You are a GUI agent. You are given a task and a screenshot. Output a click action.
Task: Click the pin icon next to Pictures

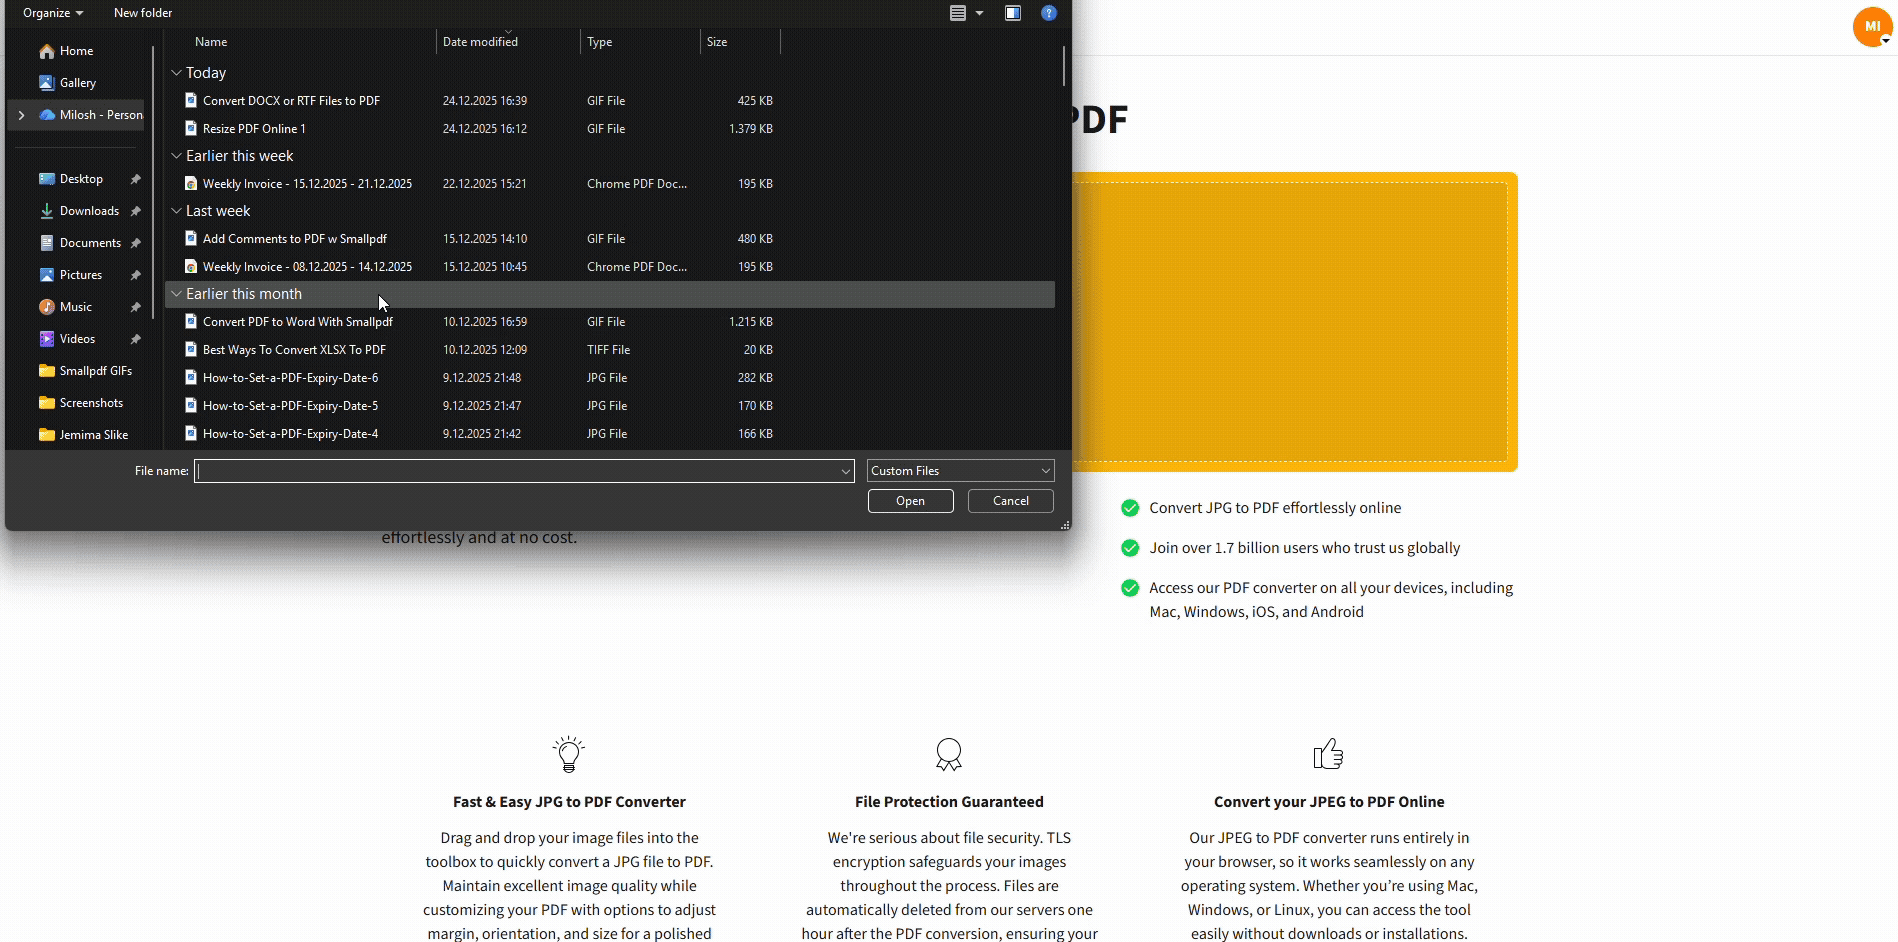pyautogui.click(x=135, y=275)
